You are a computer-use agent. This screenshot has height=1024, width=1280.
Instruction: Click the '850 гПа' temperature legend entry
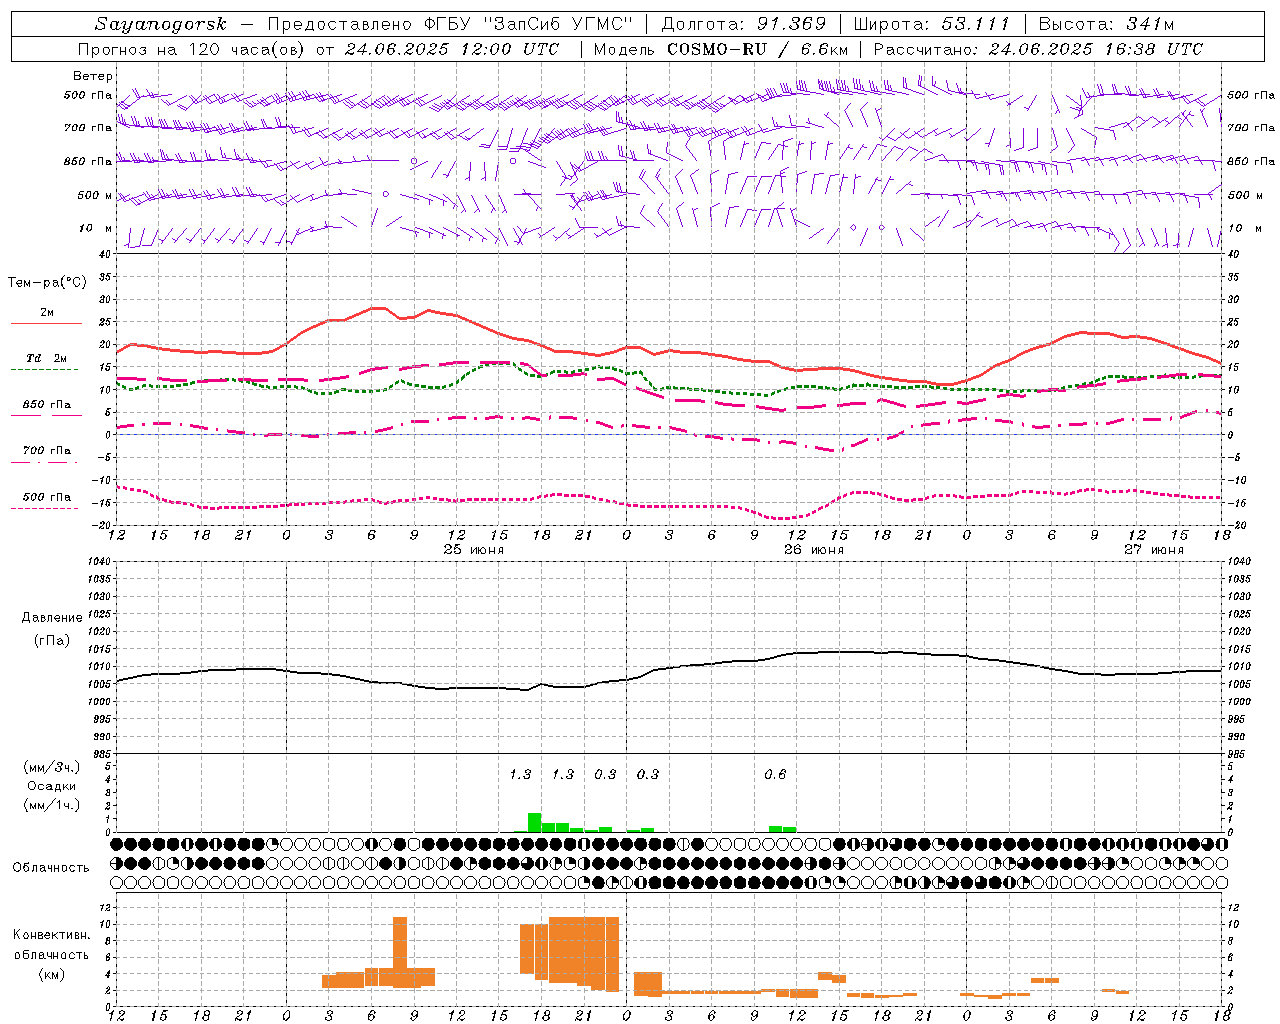coord(47,405)
